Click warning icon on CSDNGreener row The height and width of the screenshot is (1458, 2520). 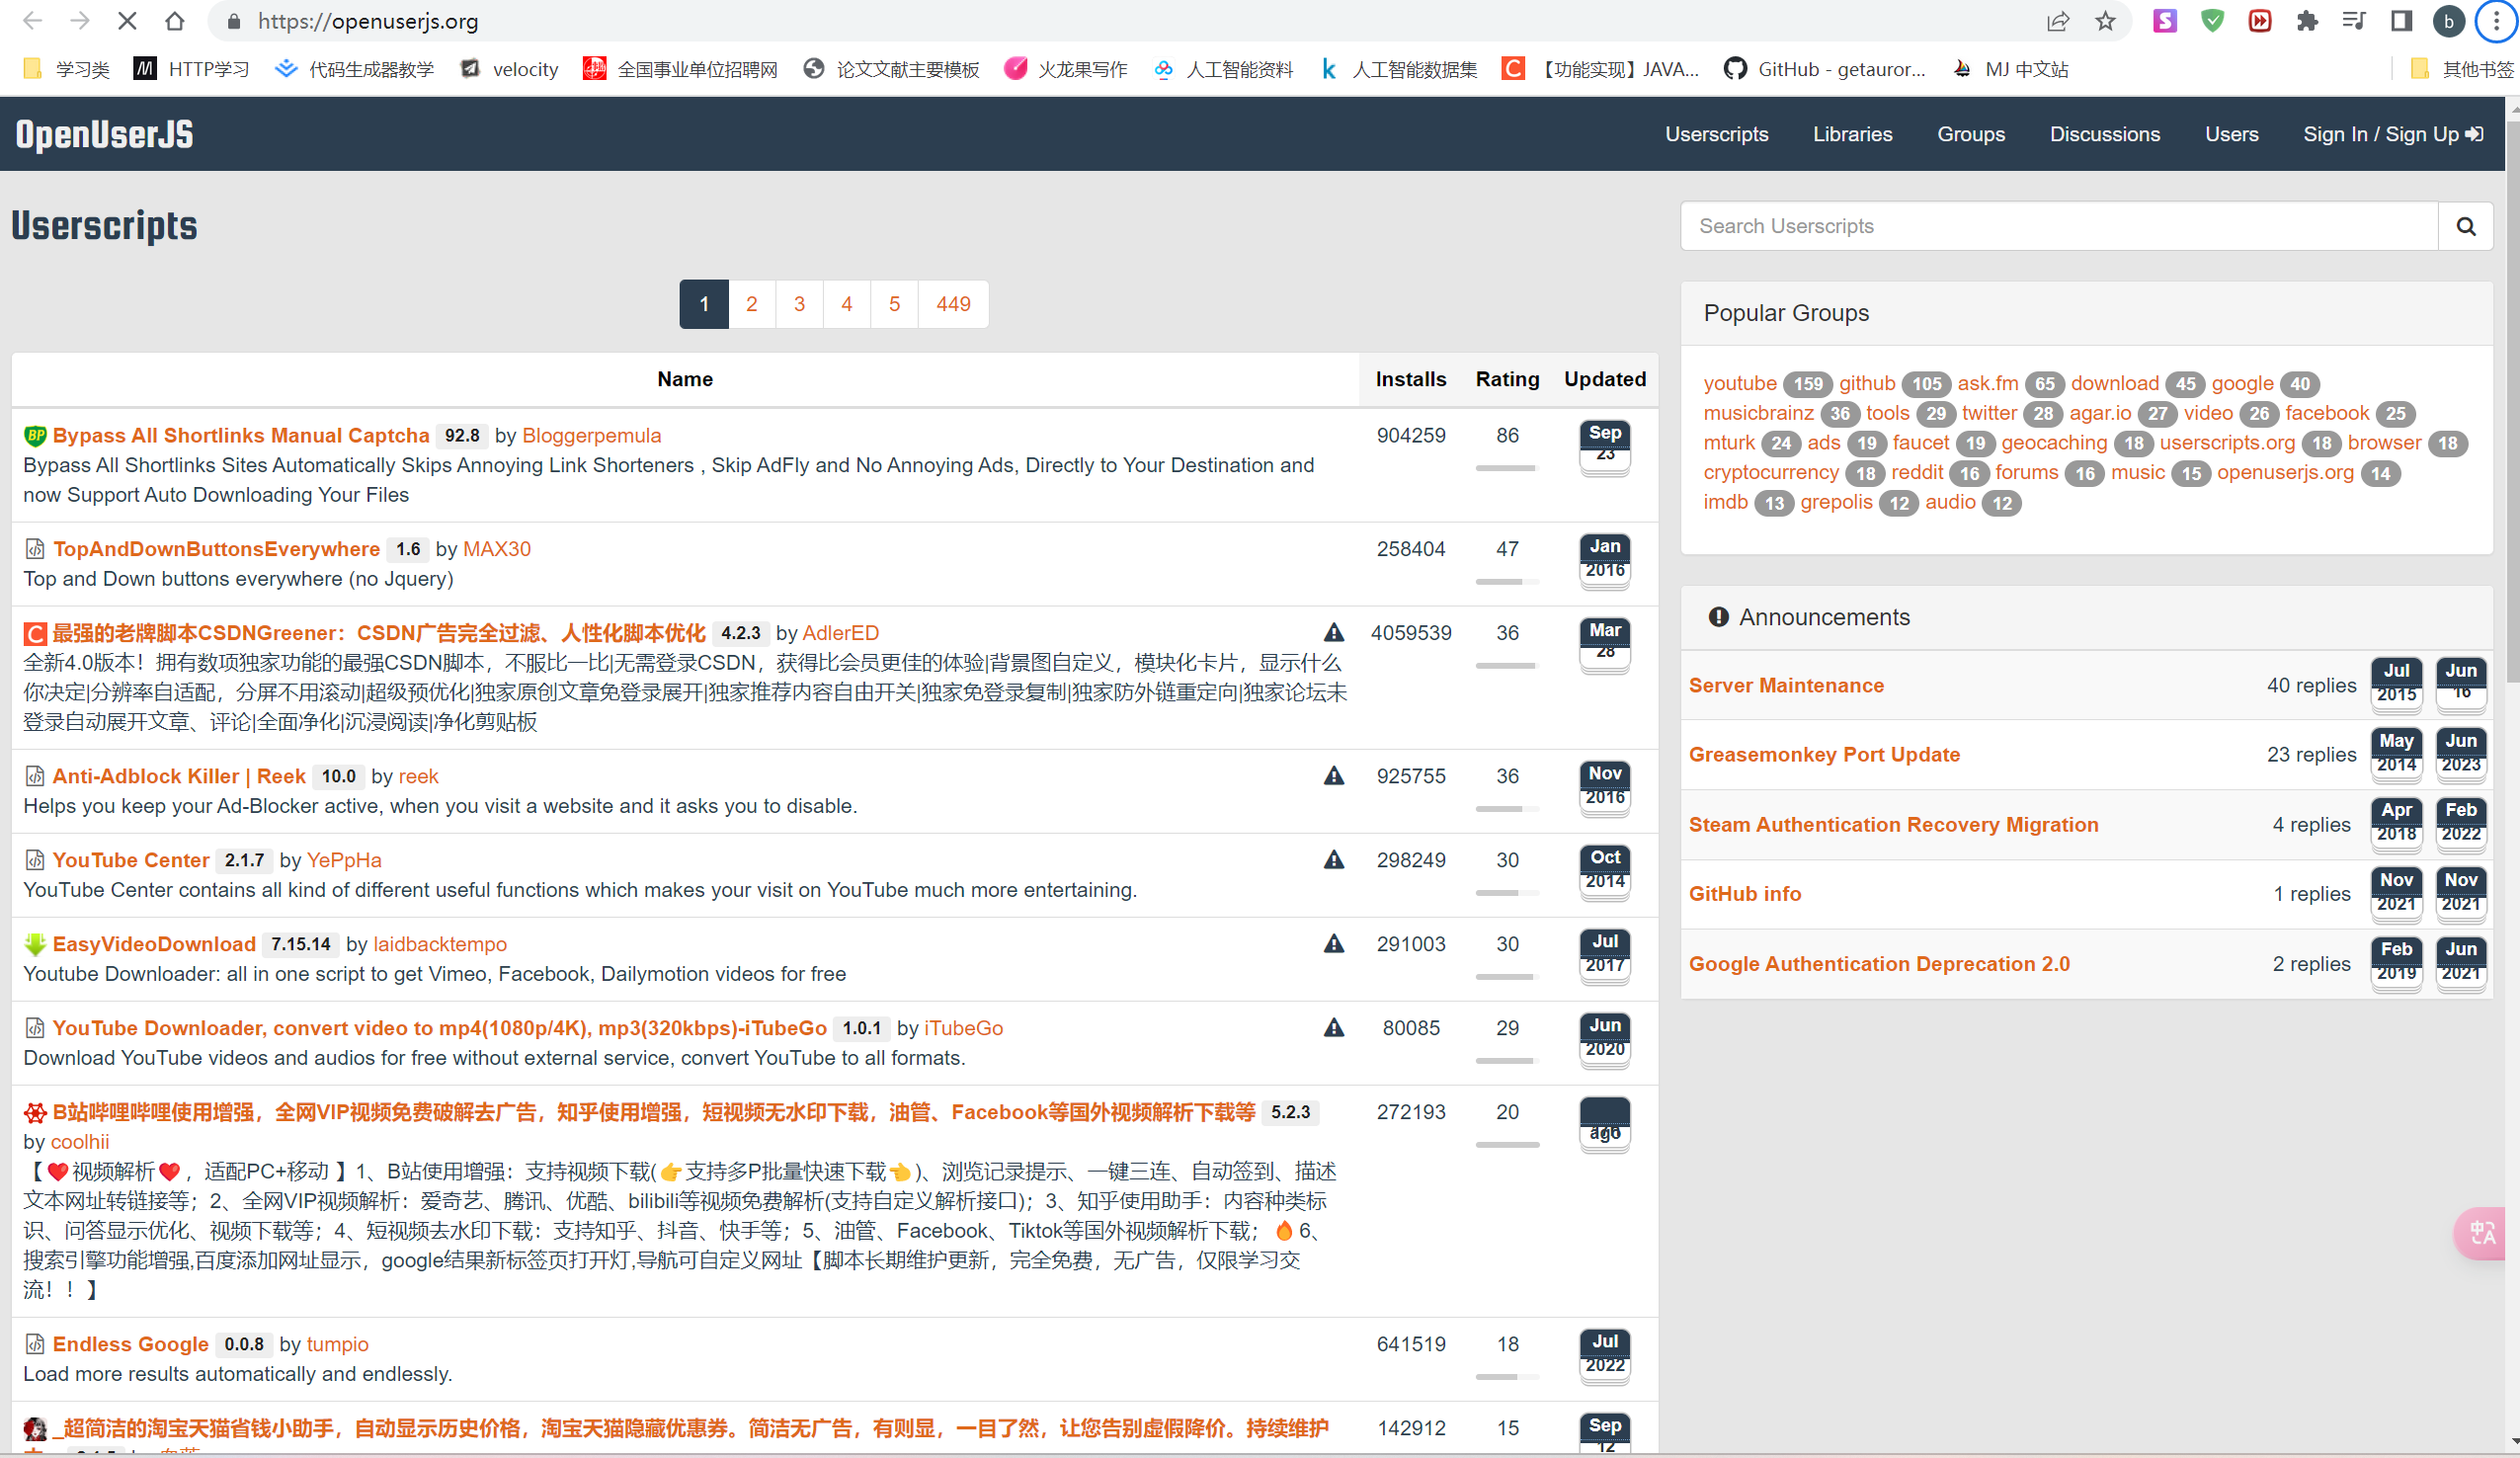pyautogui.click(x=1333, y=633)
